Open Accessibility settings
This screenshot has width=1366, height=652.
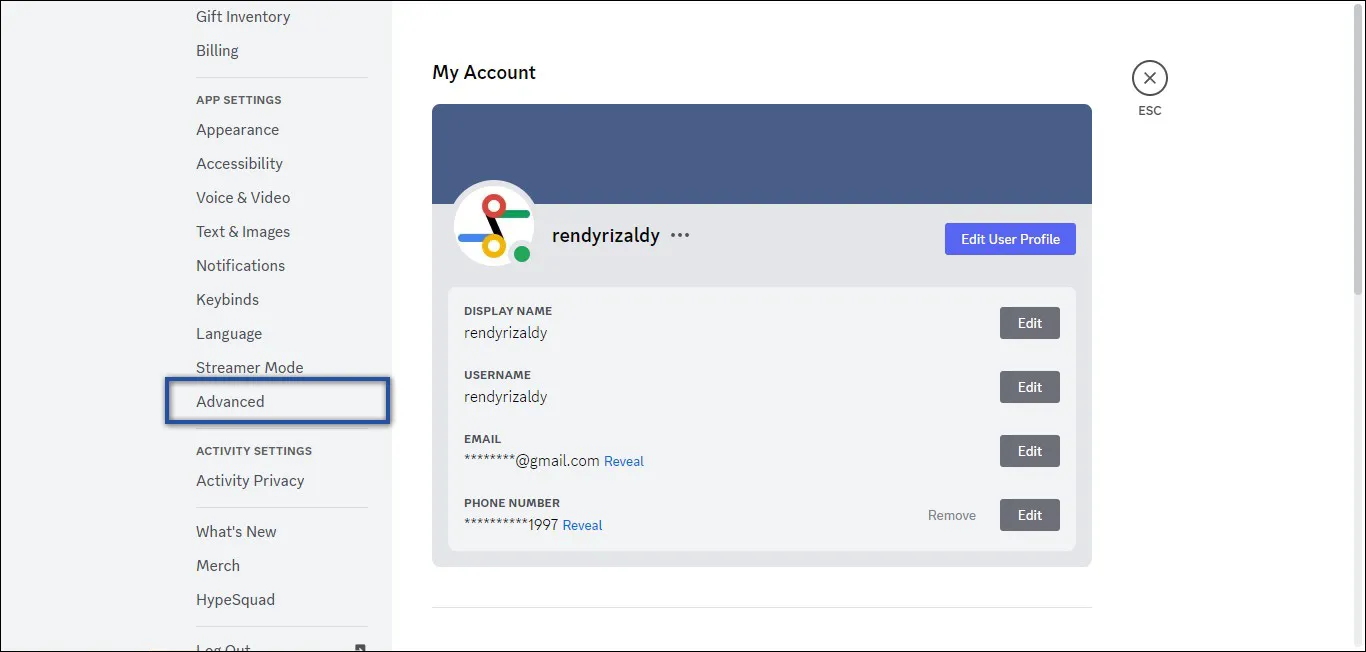point(239,163)
